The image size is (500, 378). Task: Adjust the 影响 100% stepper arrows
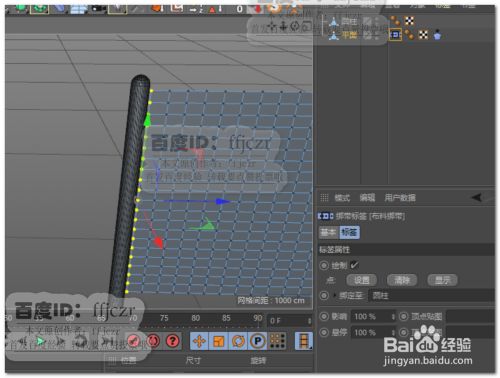point(393,316)
